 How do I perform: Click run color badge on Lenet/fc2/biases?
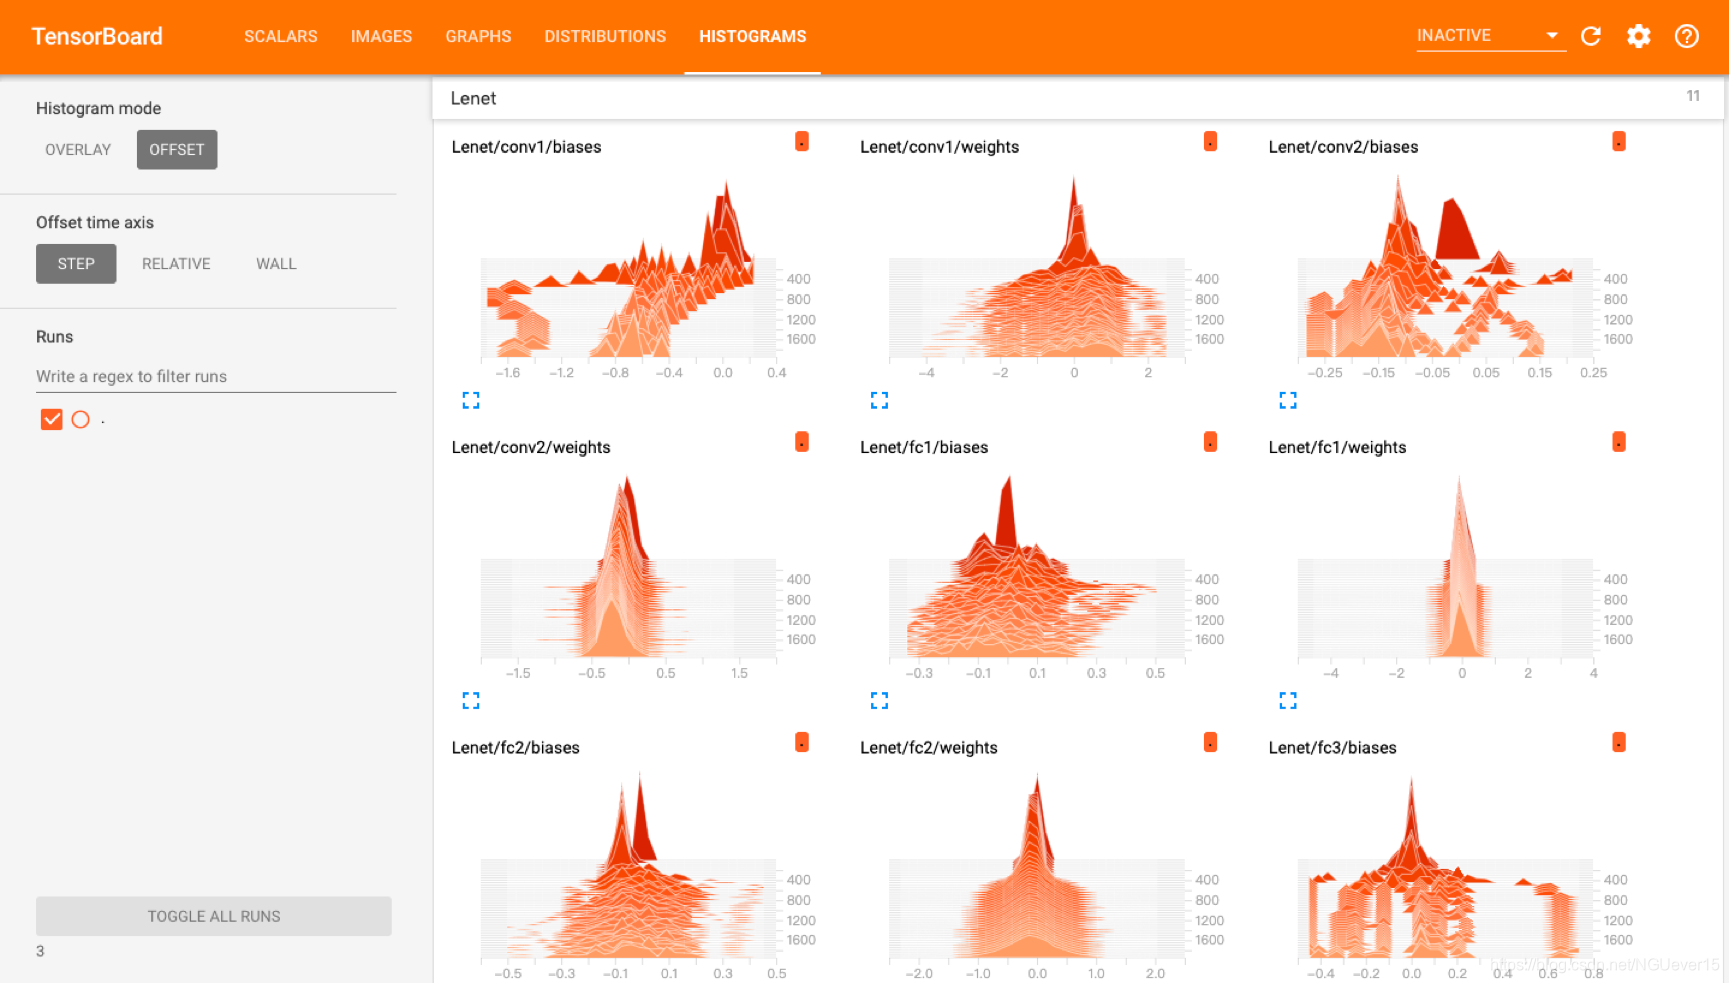pos(802,742)
